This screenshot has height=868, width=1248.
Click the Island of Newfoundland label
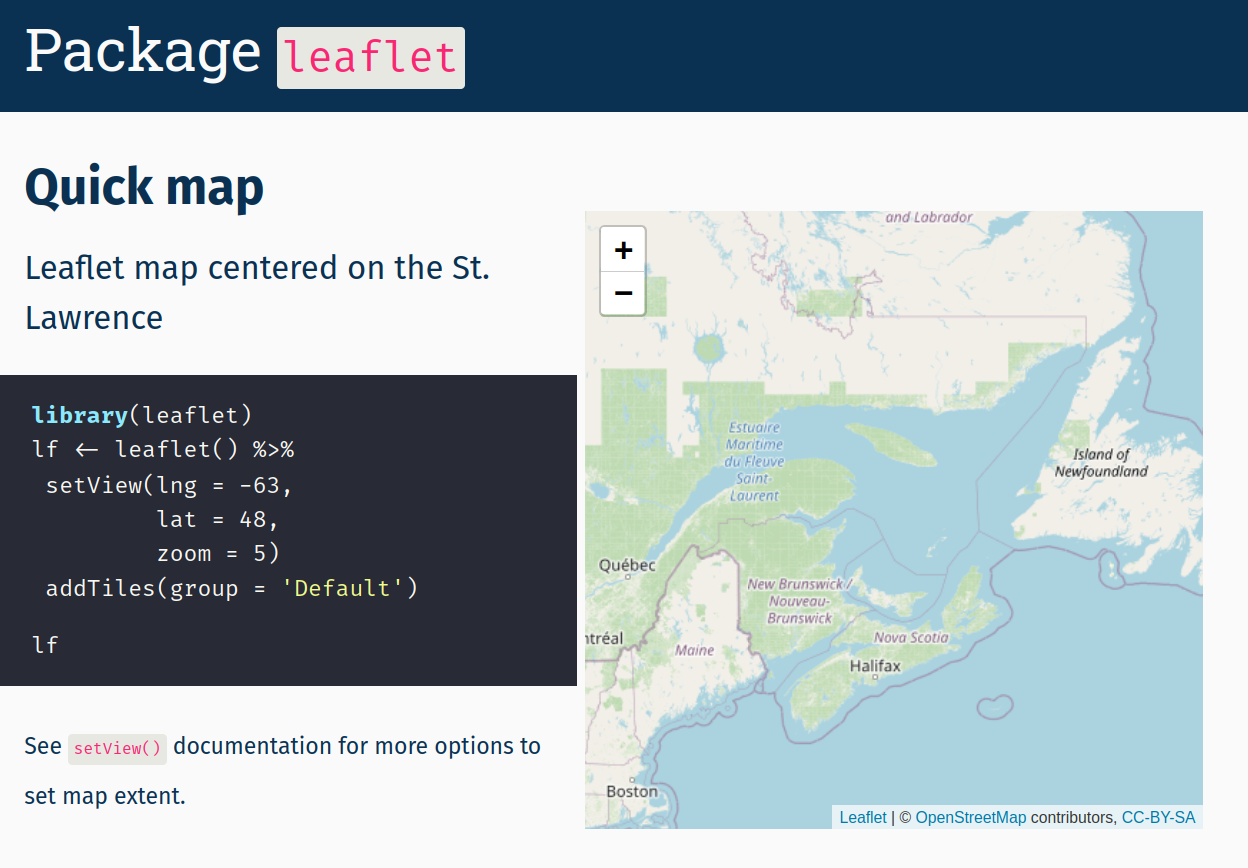click(1097, 462)
